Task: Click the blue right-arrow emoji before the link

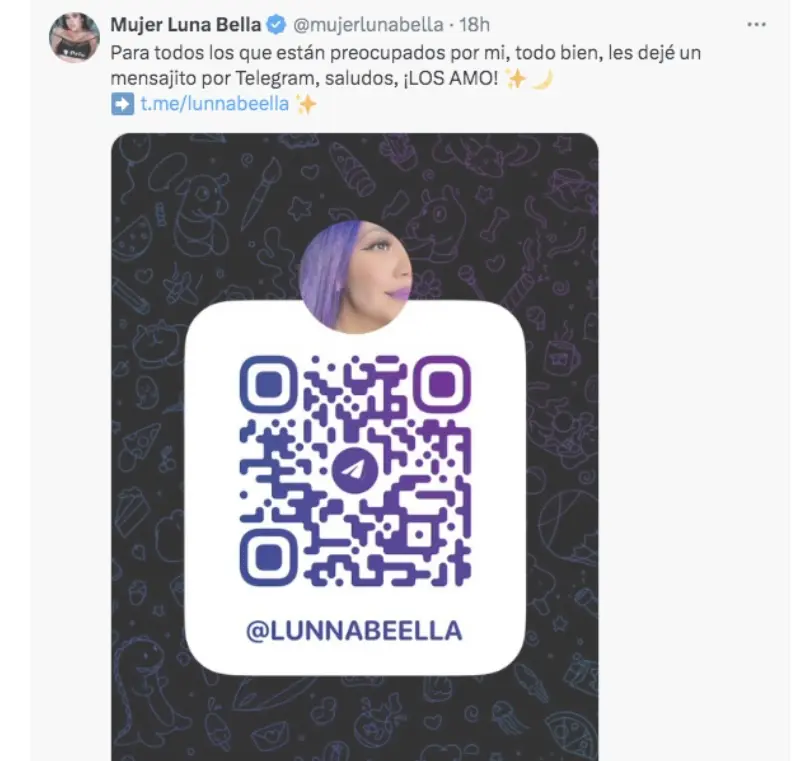Action: click(123, 104)
